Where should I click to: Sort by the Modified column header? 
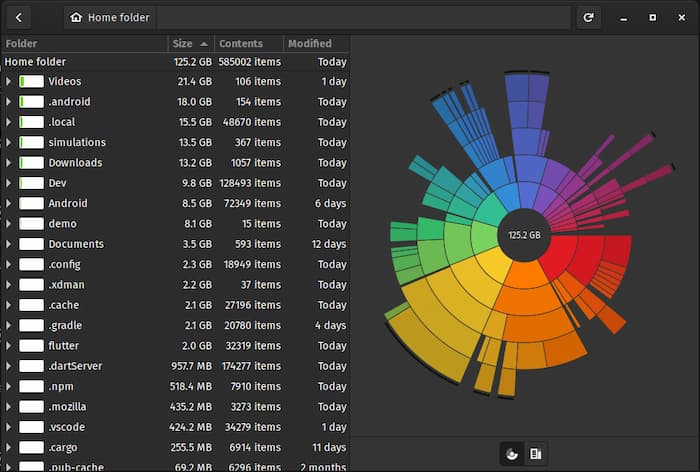click(310, 44)
